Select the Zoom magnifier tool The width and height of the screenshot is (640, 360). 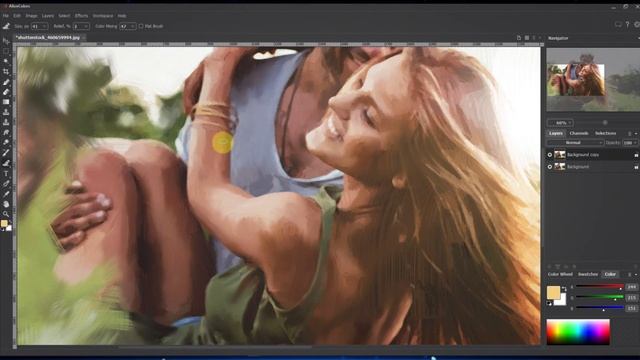6,214
